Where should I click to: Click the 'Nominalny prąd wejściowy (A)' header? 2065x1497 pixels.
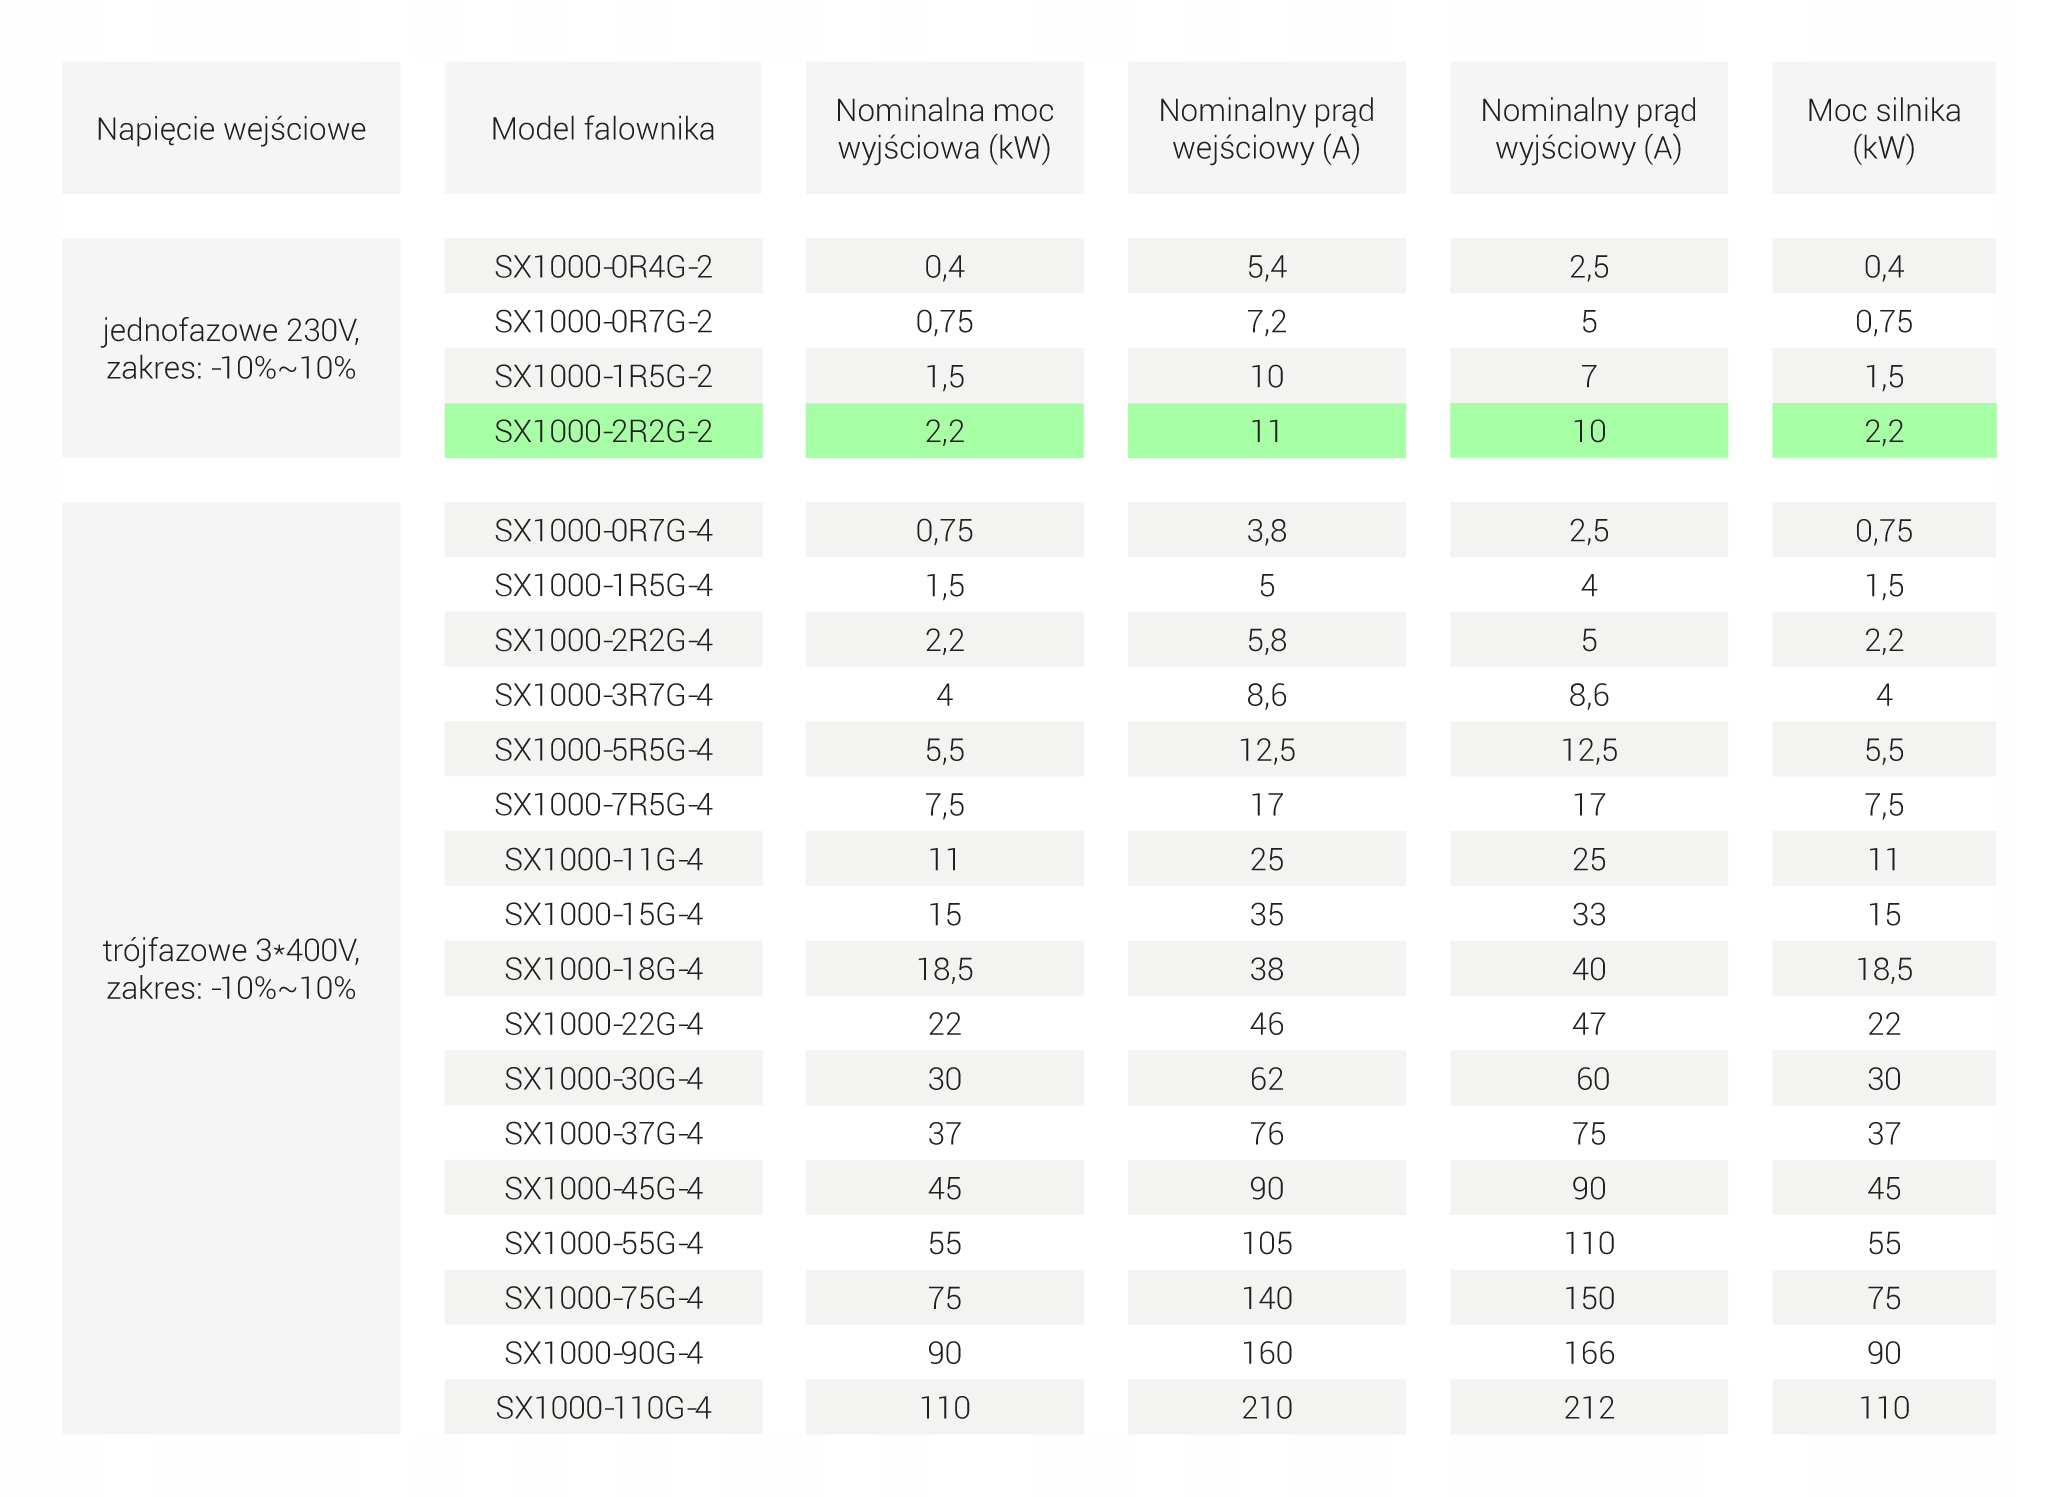[1266, 128]
